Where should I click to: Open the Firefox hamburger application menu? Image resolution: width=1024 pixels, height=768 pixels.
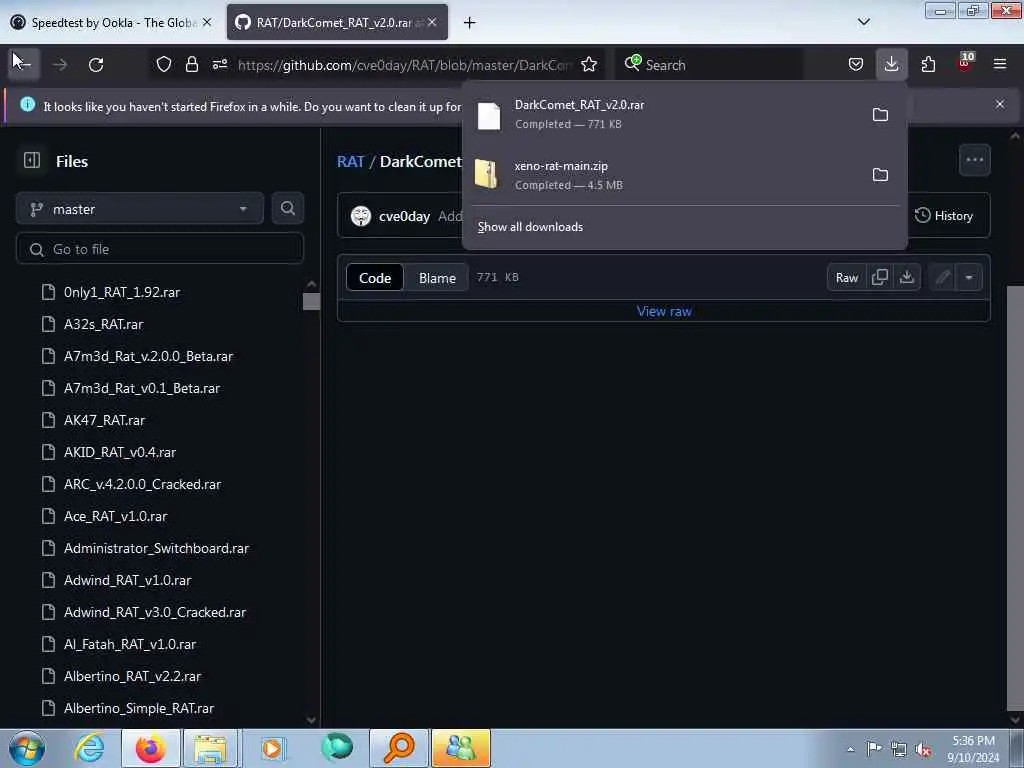click(x=1000, y=64)
